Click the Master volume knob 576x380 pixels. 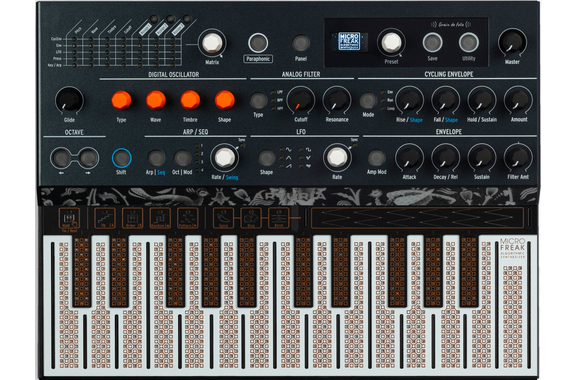(512, 42)
